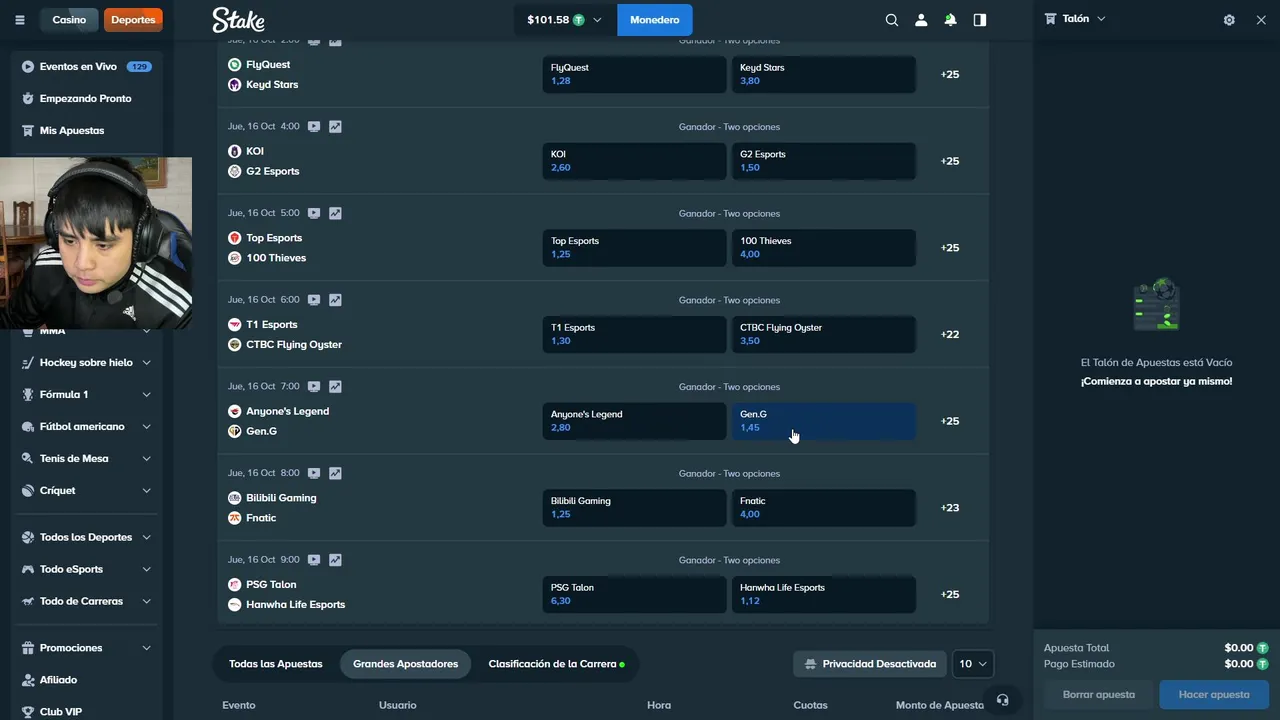This screenshot has width=1280, height=720.
Task: Open statistics icon for T1 Esports match
Action: 335,300
